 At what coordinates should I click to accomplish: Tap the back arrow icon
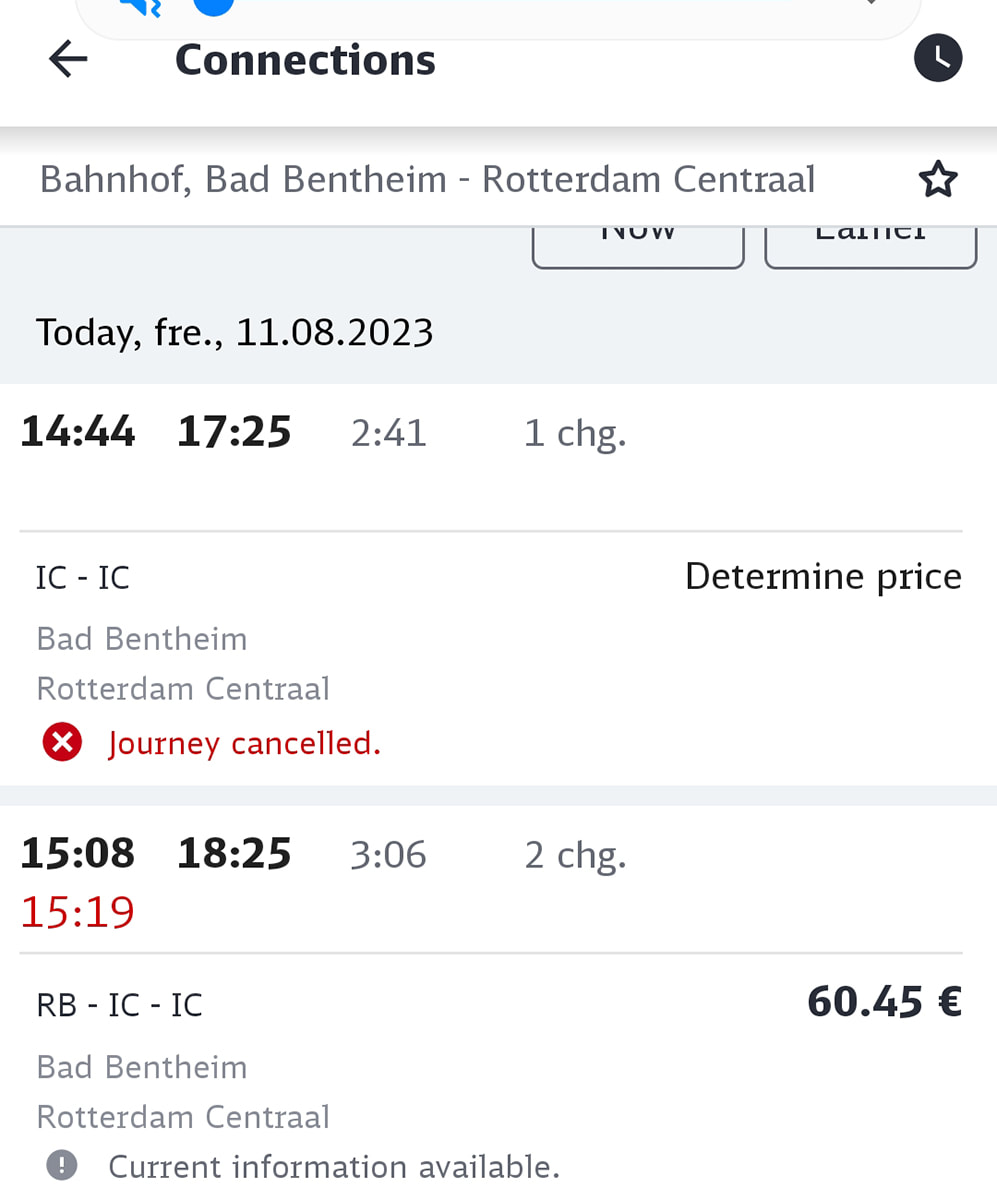68,60
